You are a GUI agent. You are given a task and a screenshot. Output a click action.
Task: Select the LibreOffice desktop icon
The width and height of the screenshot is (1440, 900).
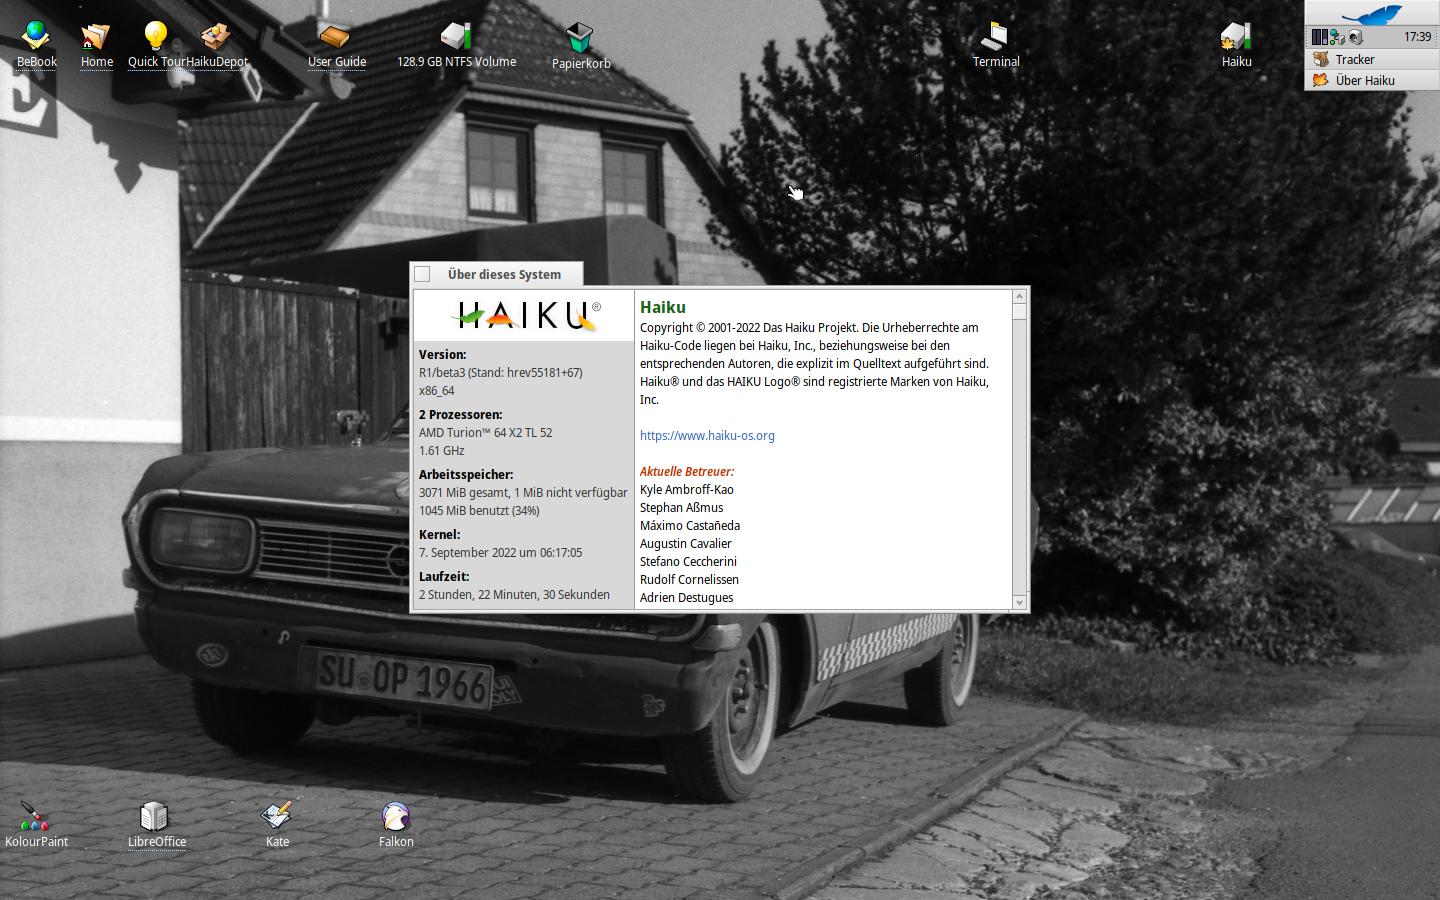[155, 816]
